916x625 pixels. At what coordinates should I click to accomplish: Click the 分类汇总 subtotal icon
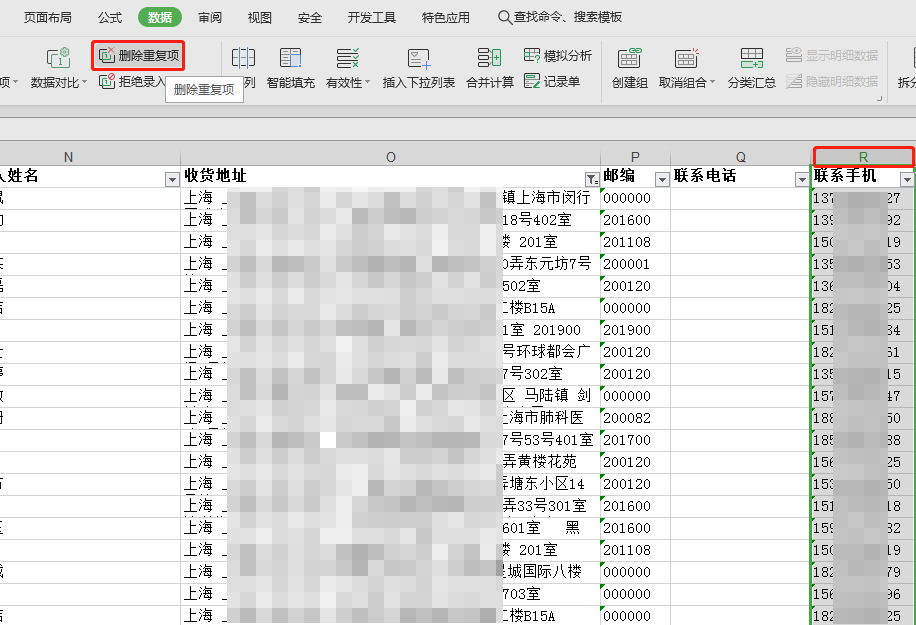coord(751,59)
